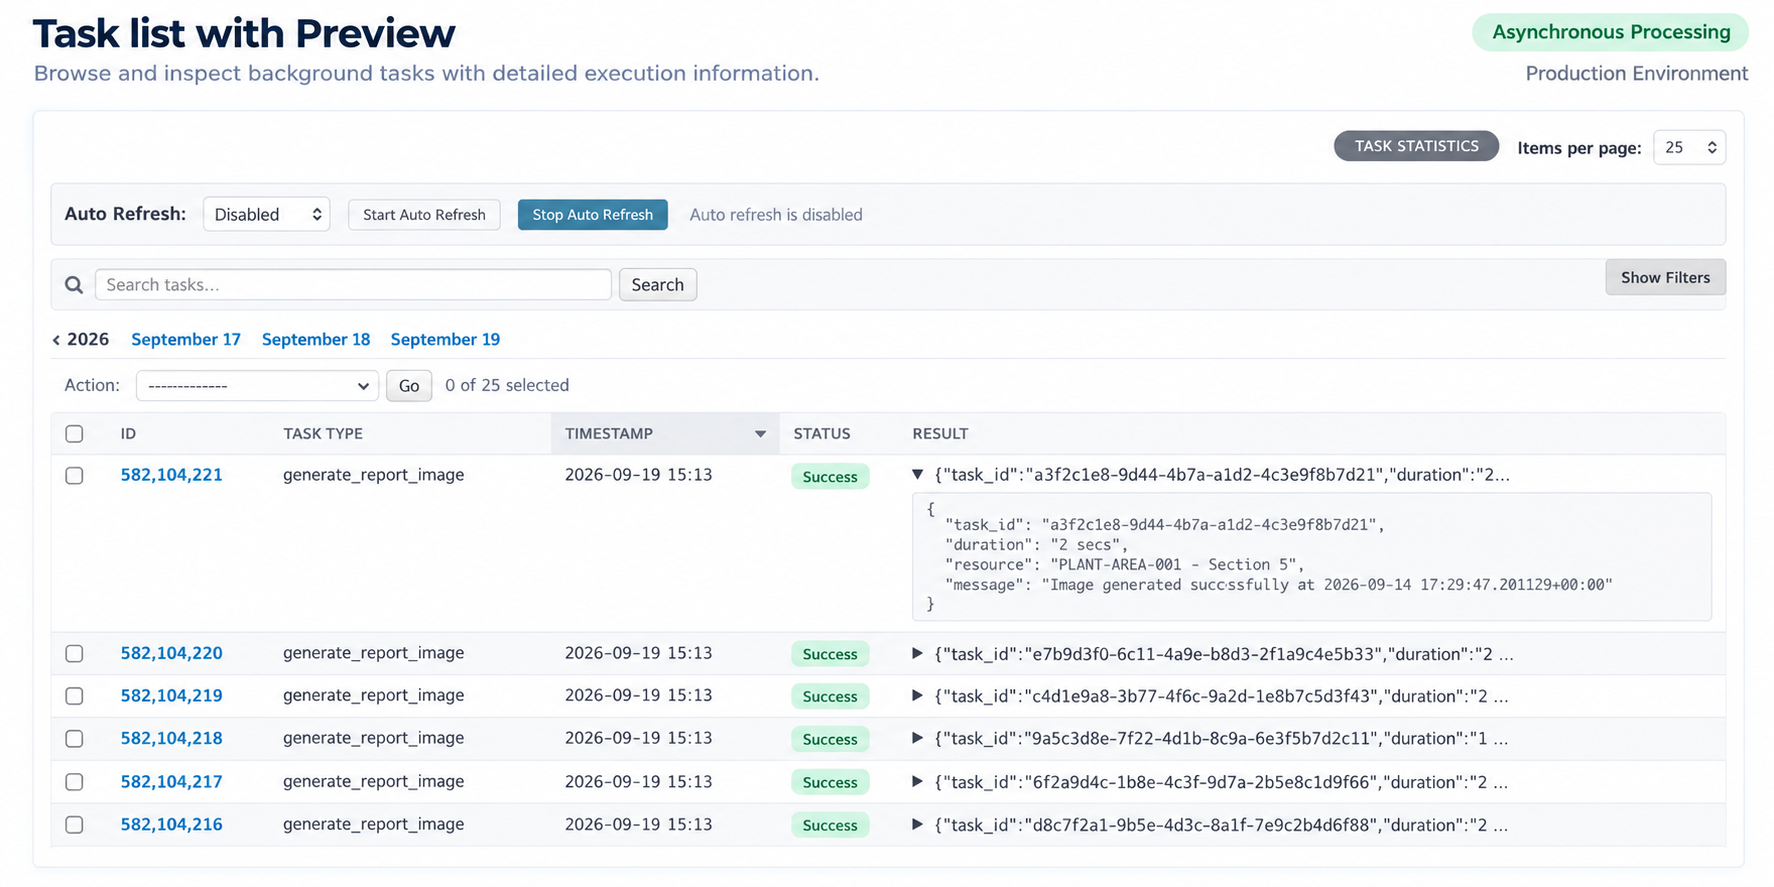
Task: Click the search magnifier icon
Action: 74,285
